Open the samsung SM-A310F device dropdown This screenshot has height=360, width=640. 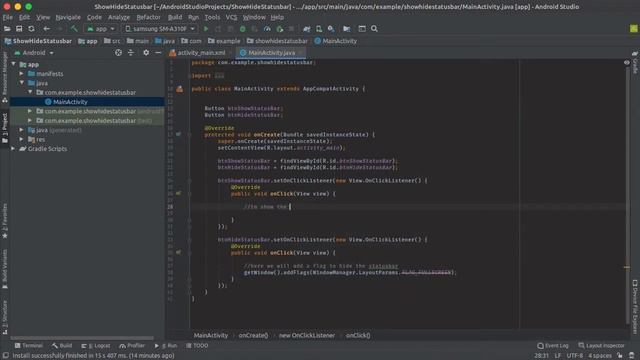coord(160,29)
